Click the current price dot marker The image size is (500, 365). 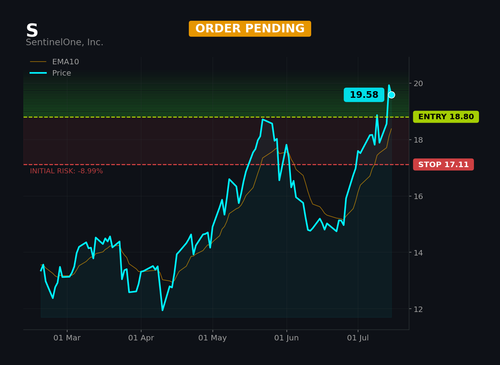pos(392,95)
